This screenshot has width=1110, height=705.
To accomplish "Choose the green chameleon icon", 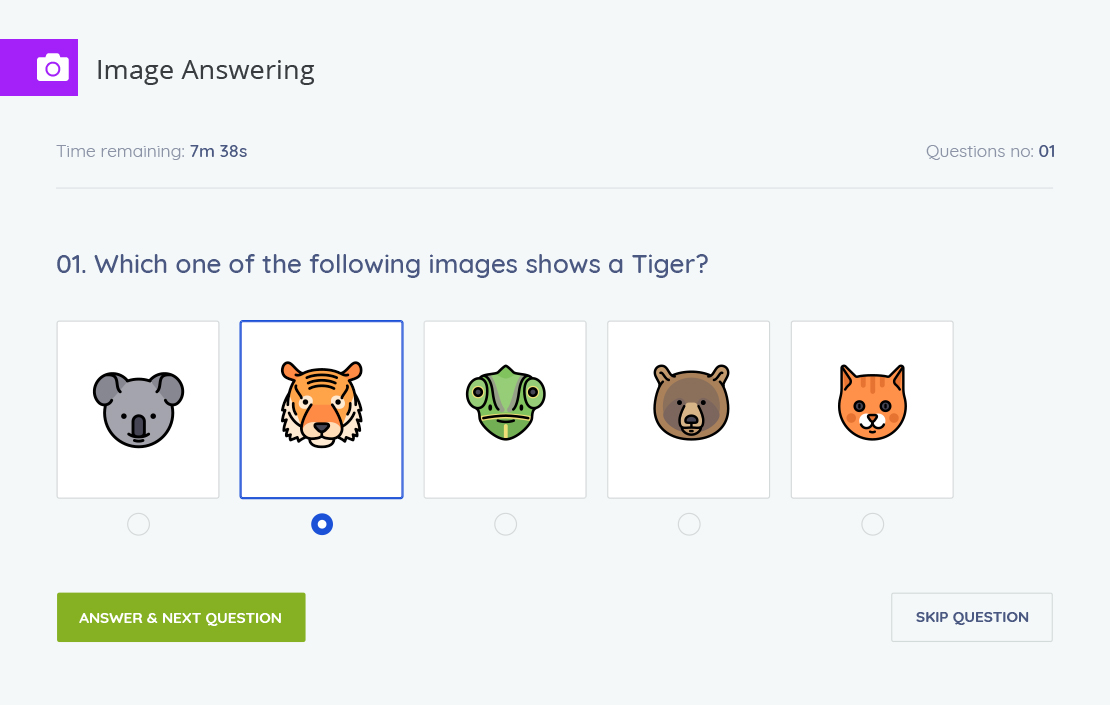I will click(505, 403).
